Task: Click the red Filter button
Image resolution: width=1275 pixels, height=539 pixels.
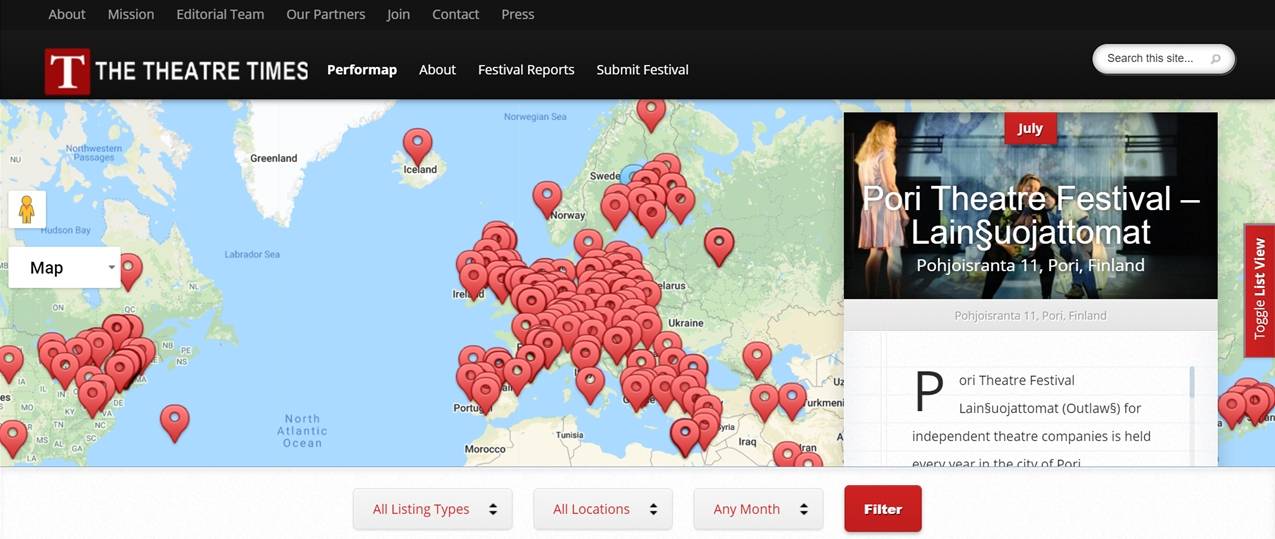Action: pyautogui.click(x=883, y=509)
